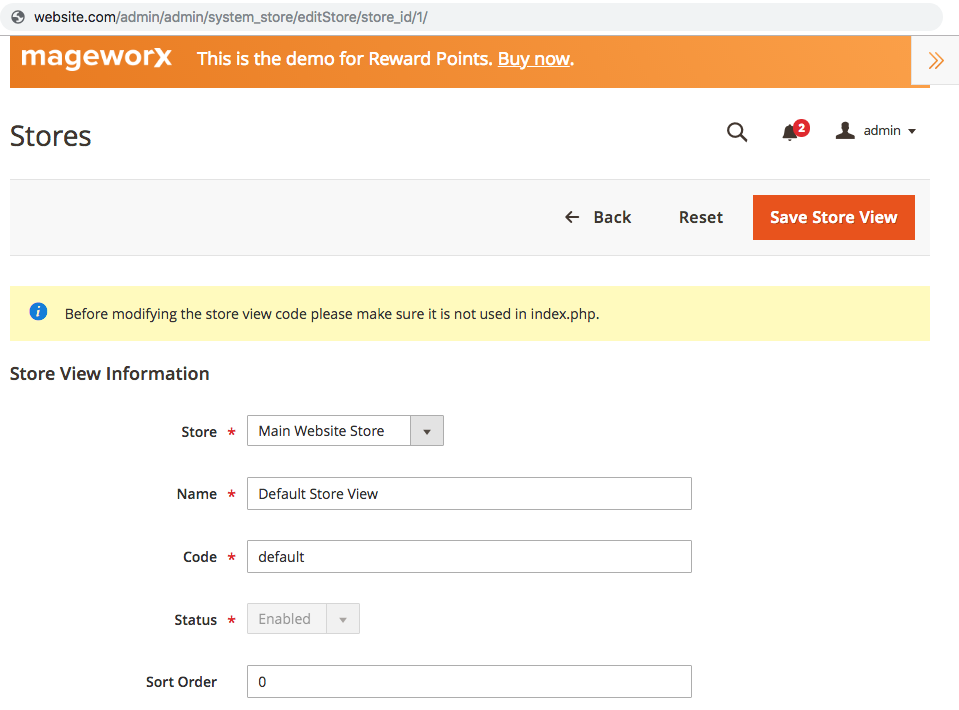Image resolution: width=959 pixels, height=710 pixels.
Task: Click the Code input field
Action: 469,557
